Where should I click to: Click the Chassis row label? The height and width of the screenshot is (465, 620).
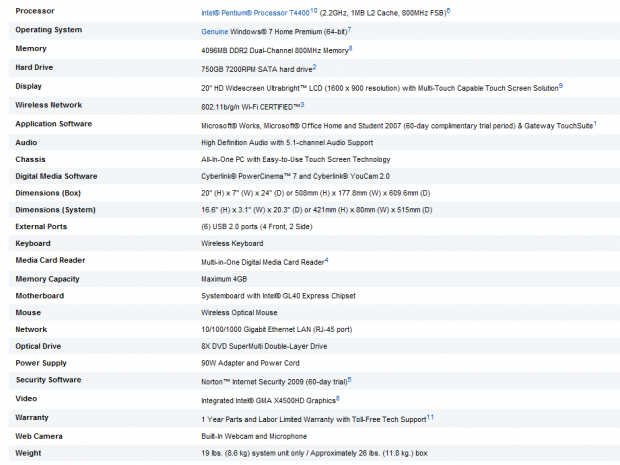[30, 159]
